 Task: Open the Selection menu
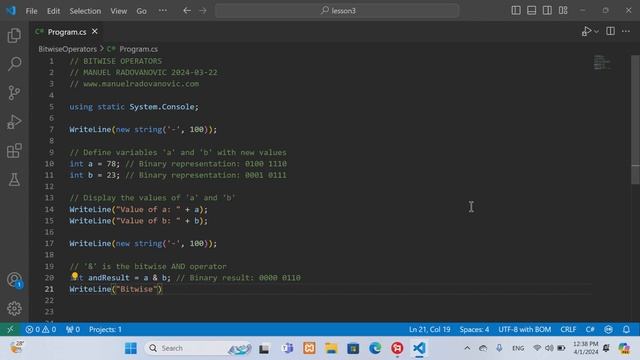(x=85, y=11)
